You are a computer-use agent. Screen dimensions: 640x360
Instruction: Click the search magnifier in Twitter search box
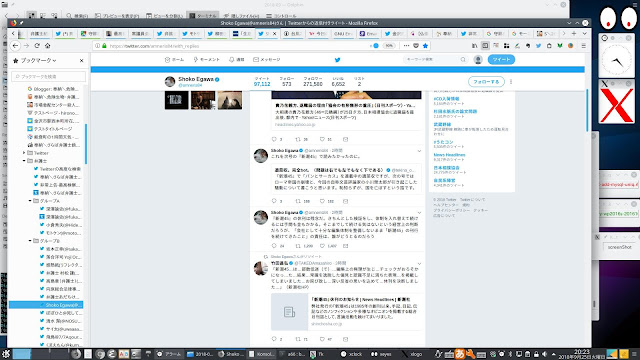point(463,60)
